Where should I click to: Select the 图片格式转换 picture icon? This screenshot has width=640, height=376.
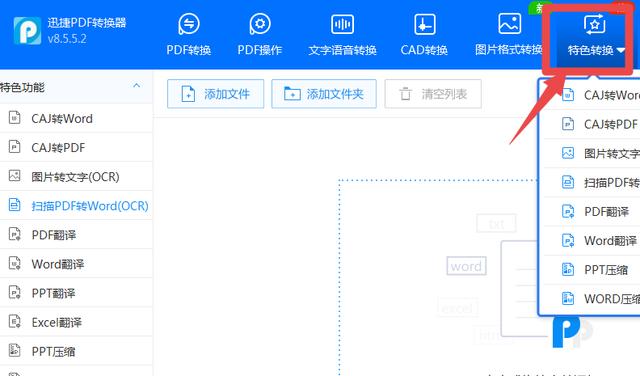[509, 23]
